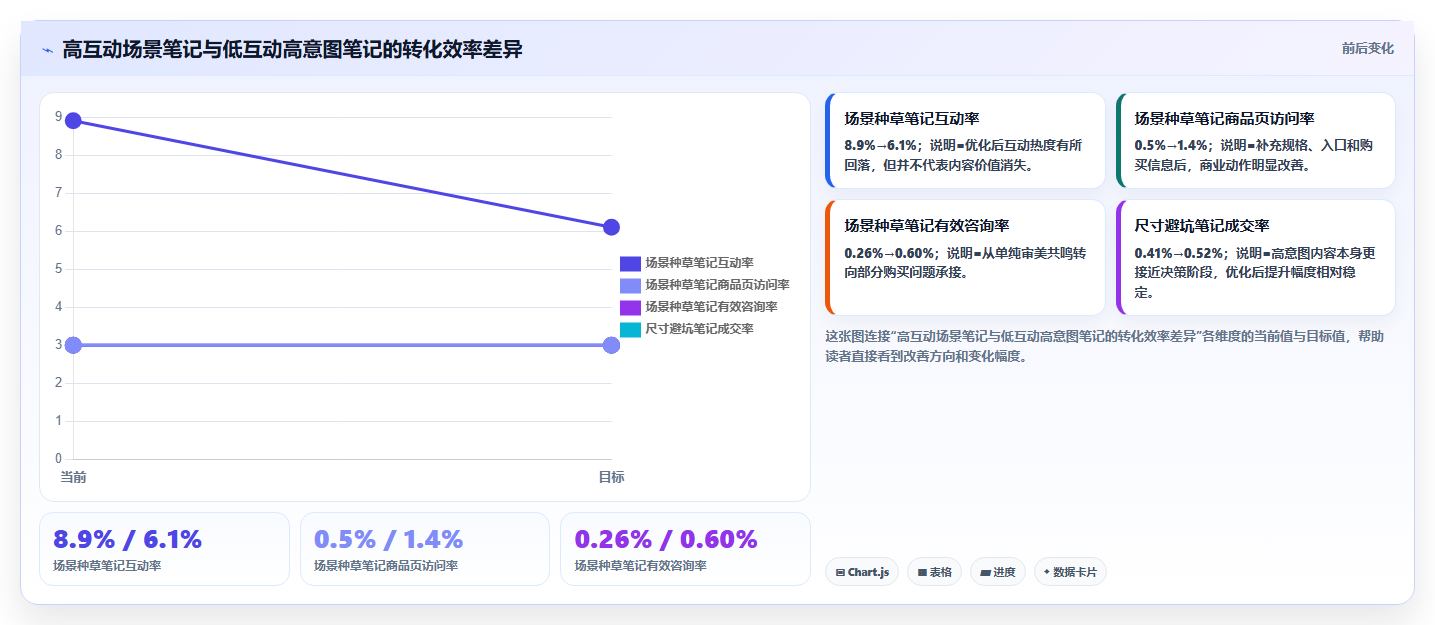The height and width of the screenshot is (625, 1435).
Task: Select the light purple point at 当前 value 3
Action: [73, 345]
